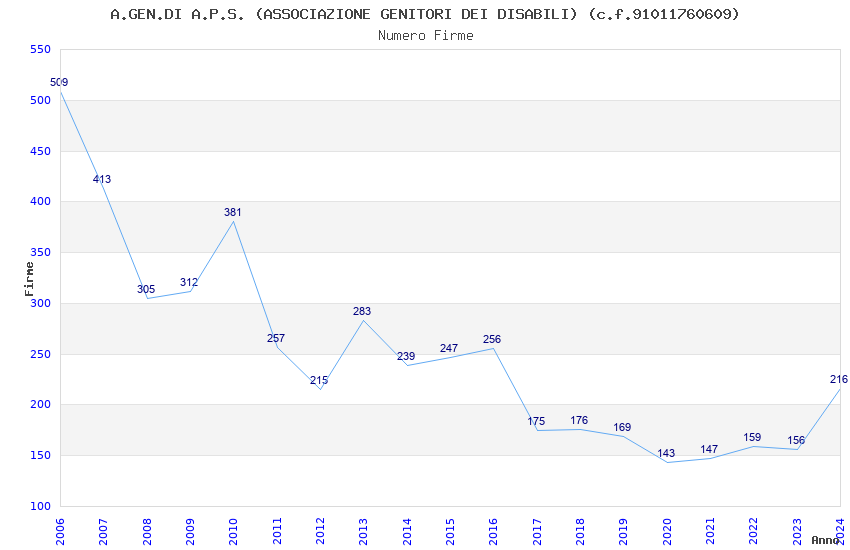Click the y-axis value 150
The image size is (850, 550).
click(41, 456)
